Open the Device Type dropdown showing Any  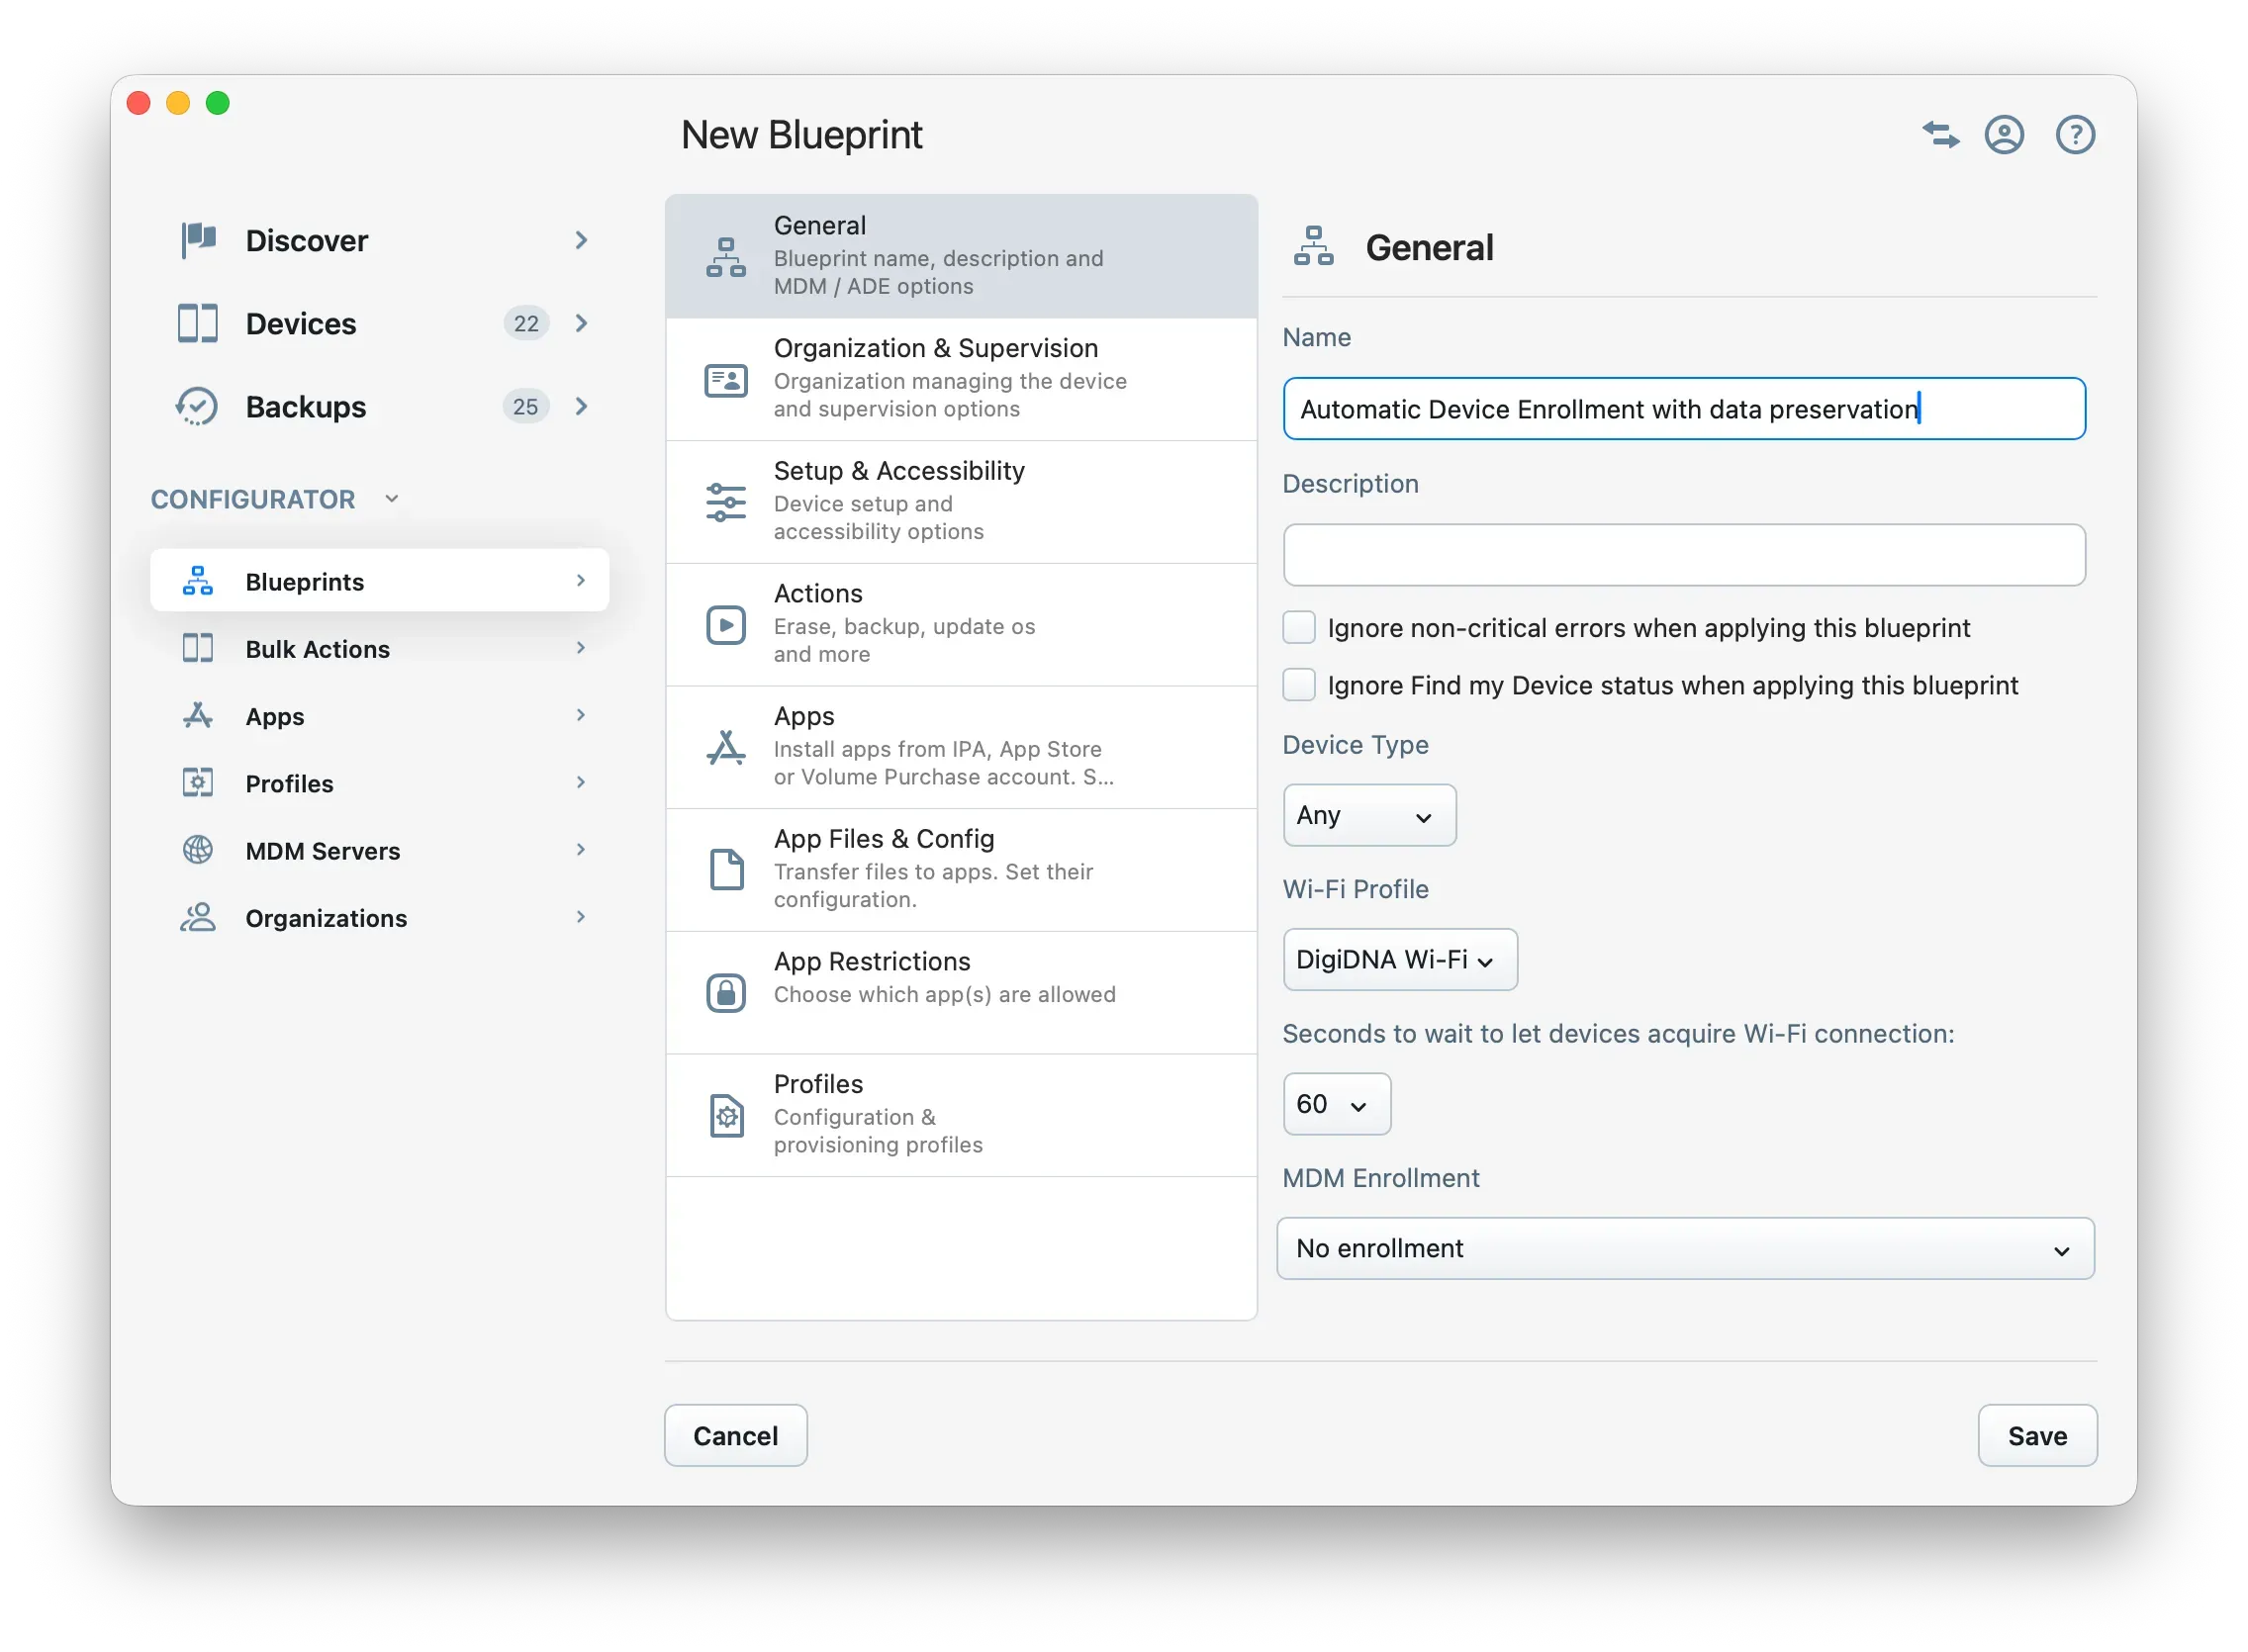pyautogui.click(x=1369, y=815)
